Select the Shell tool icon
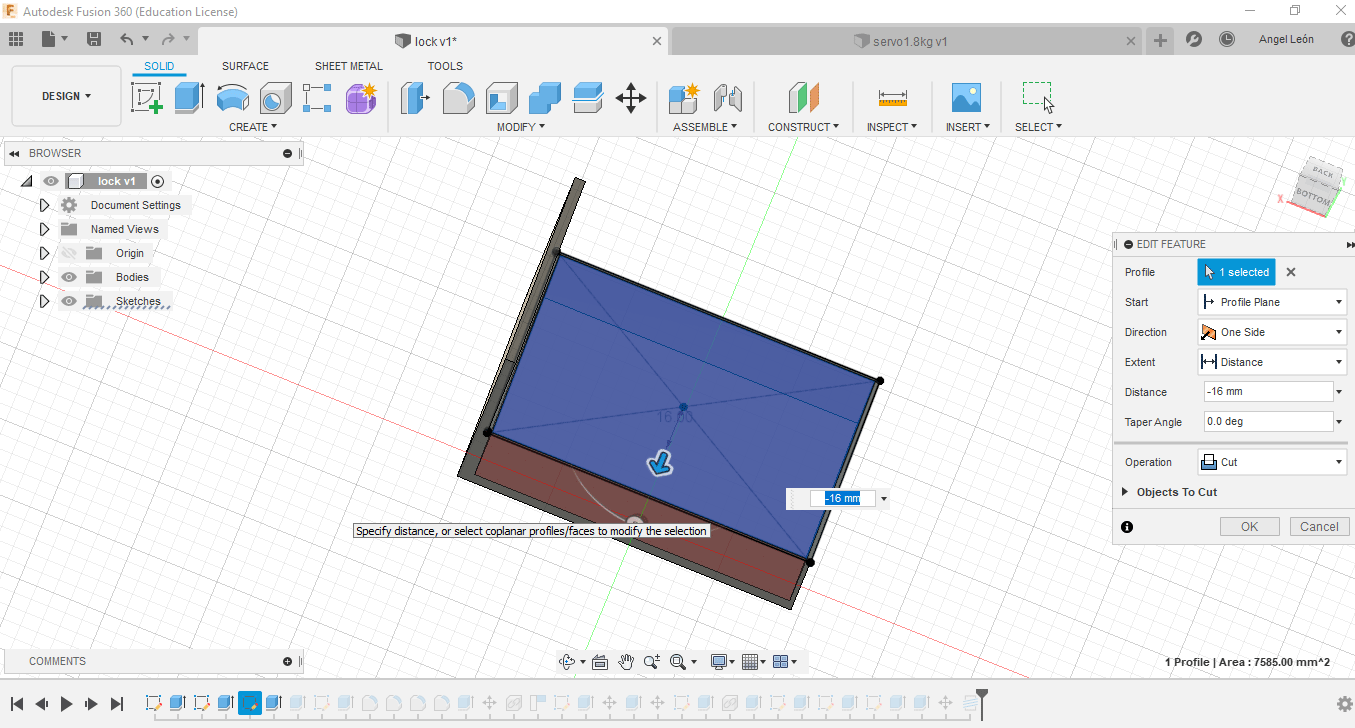The image size is (1355, 728). [501, 98]
